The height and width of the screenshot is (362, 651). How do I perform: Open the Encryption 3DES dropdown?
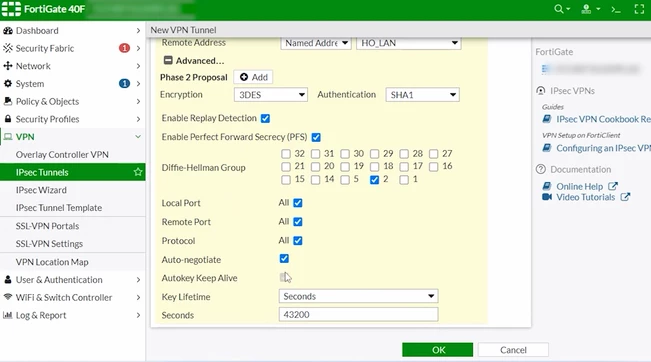271,95
